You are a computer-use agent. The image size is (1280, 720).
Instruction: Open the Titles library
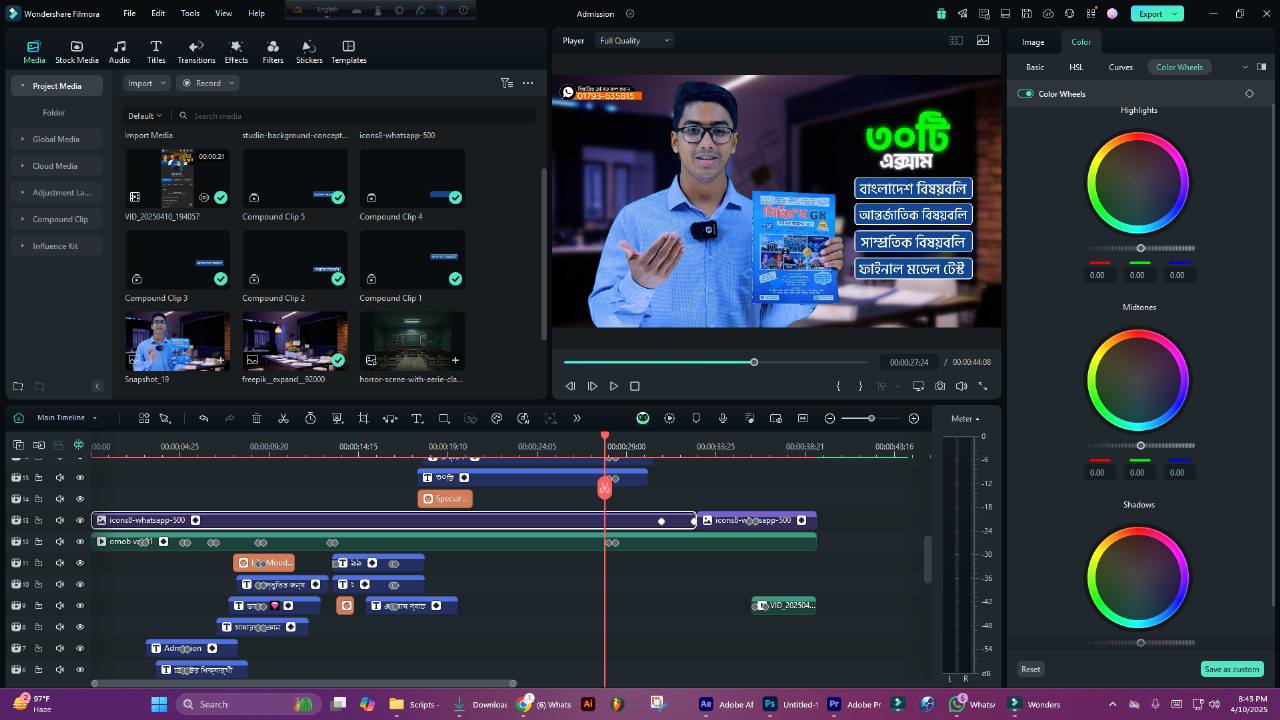click(x=156, y=52)
